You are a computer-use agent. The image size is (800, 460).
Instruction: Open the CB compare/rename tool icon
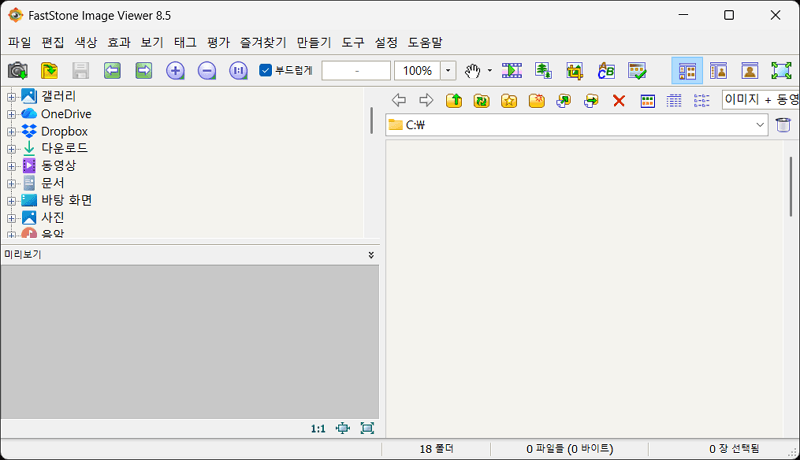[606, 70]
